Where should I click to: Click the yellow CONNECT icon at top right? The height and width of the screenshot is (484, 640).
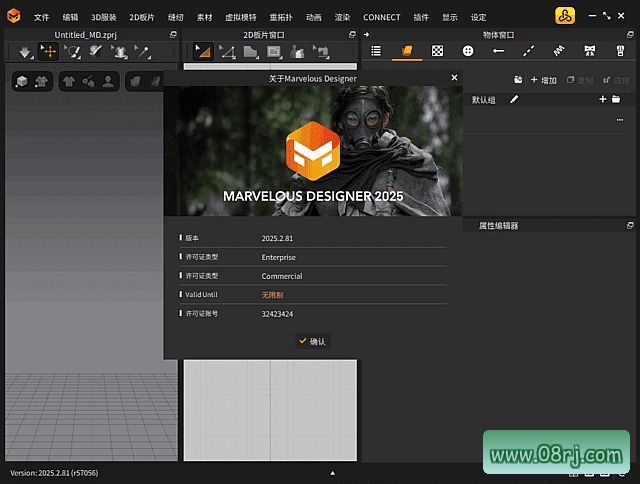(565, 16)
